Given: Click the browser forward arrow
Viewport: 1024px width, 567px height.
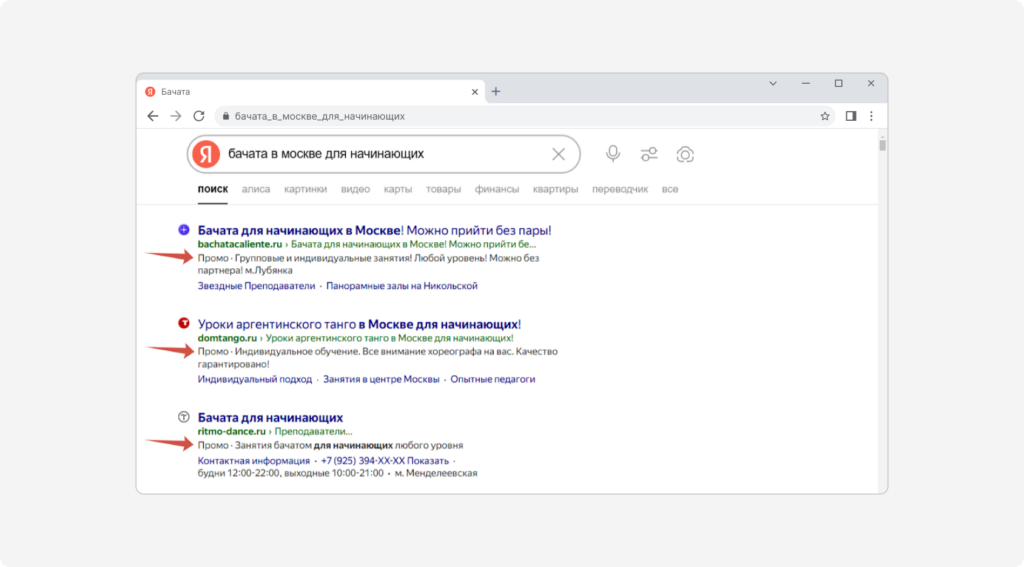Looking at the screenshot, I should pos(176,116).
